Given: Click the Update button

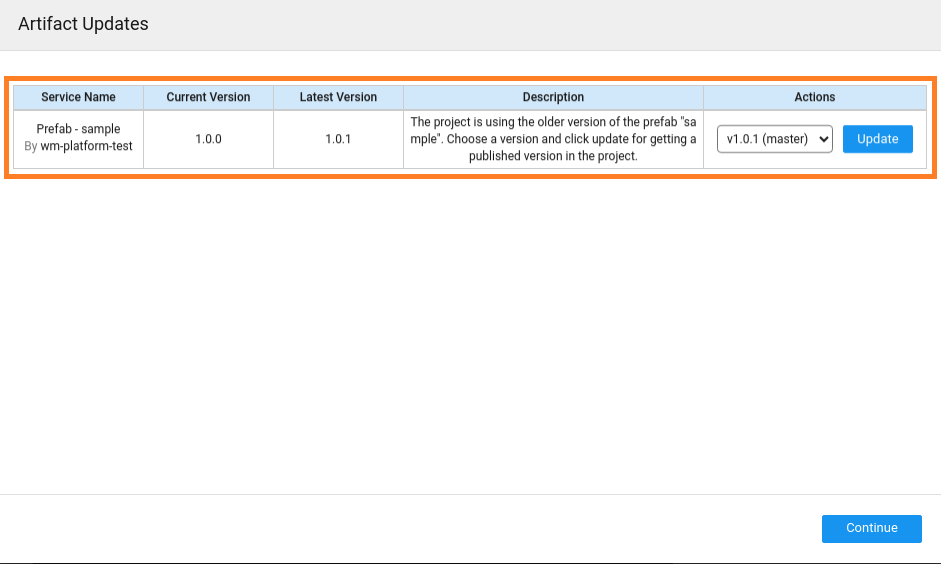Looking at the screenshot, I should click(877, 139).
